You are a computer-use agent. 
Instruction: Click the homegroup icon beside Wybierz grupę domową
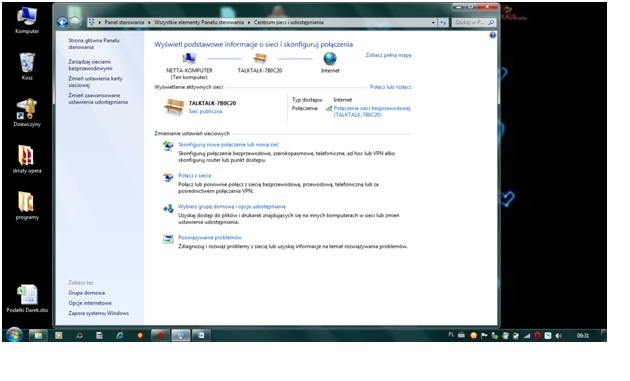point(168,208)
